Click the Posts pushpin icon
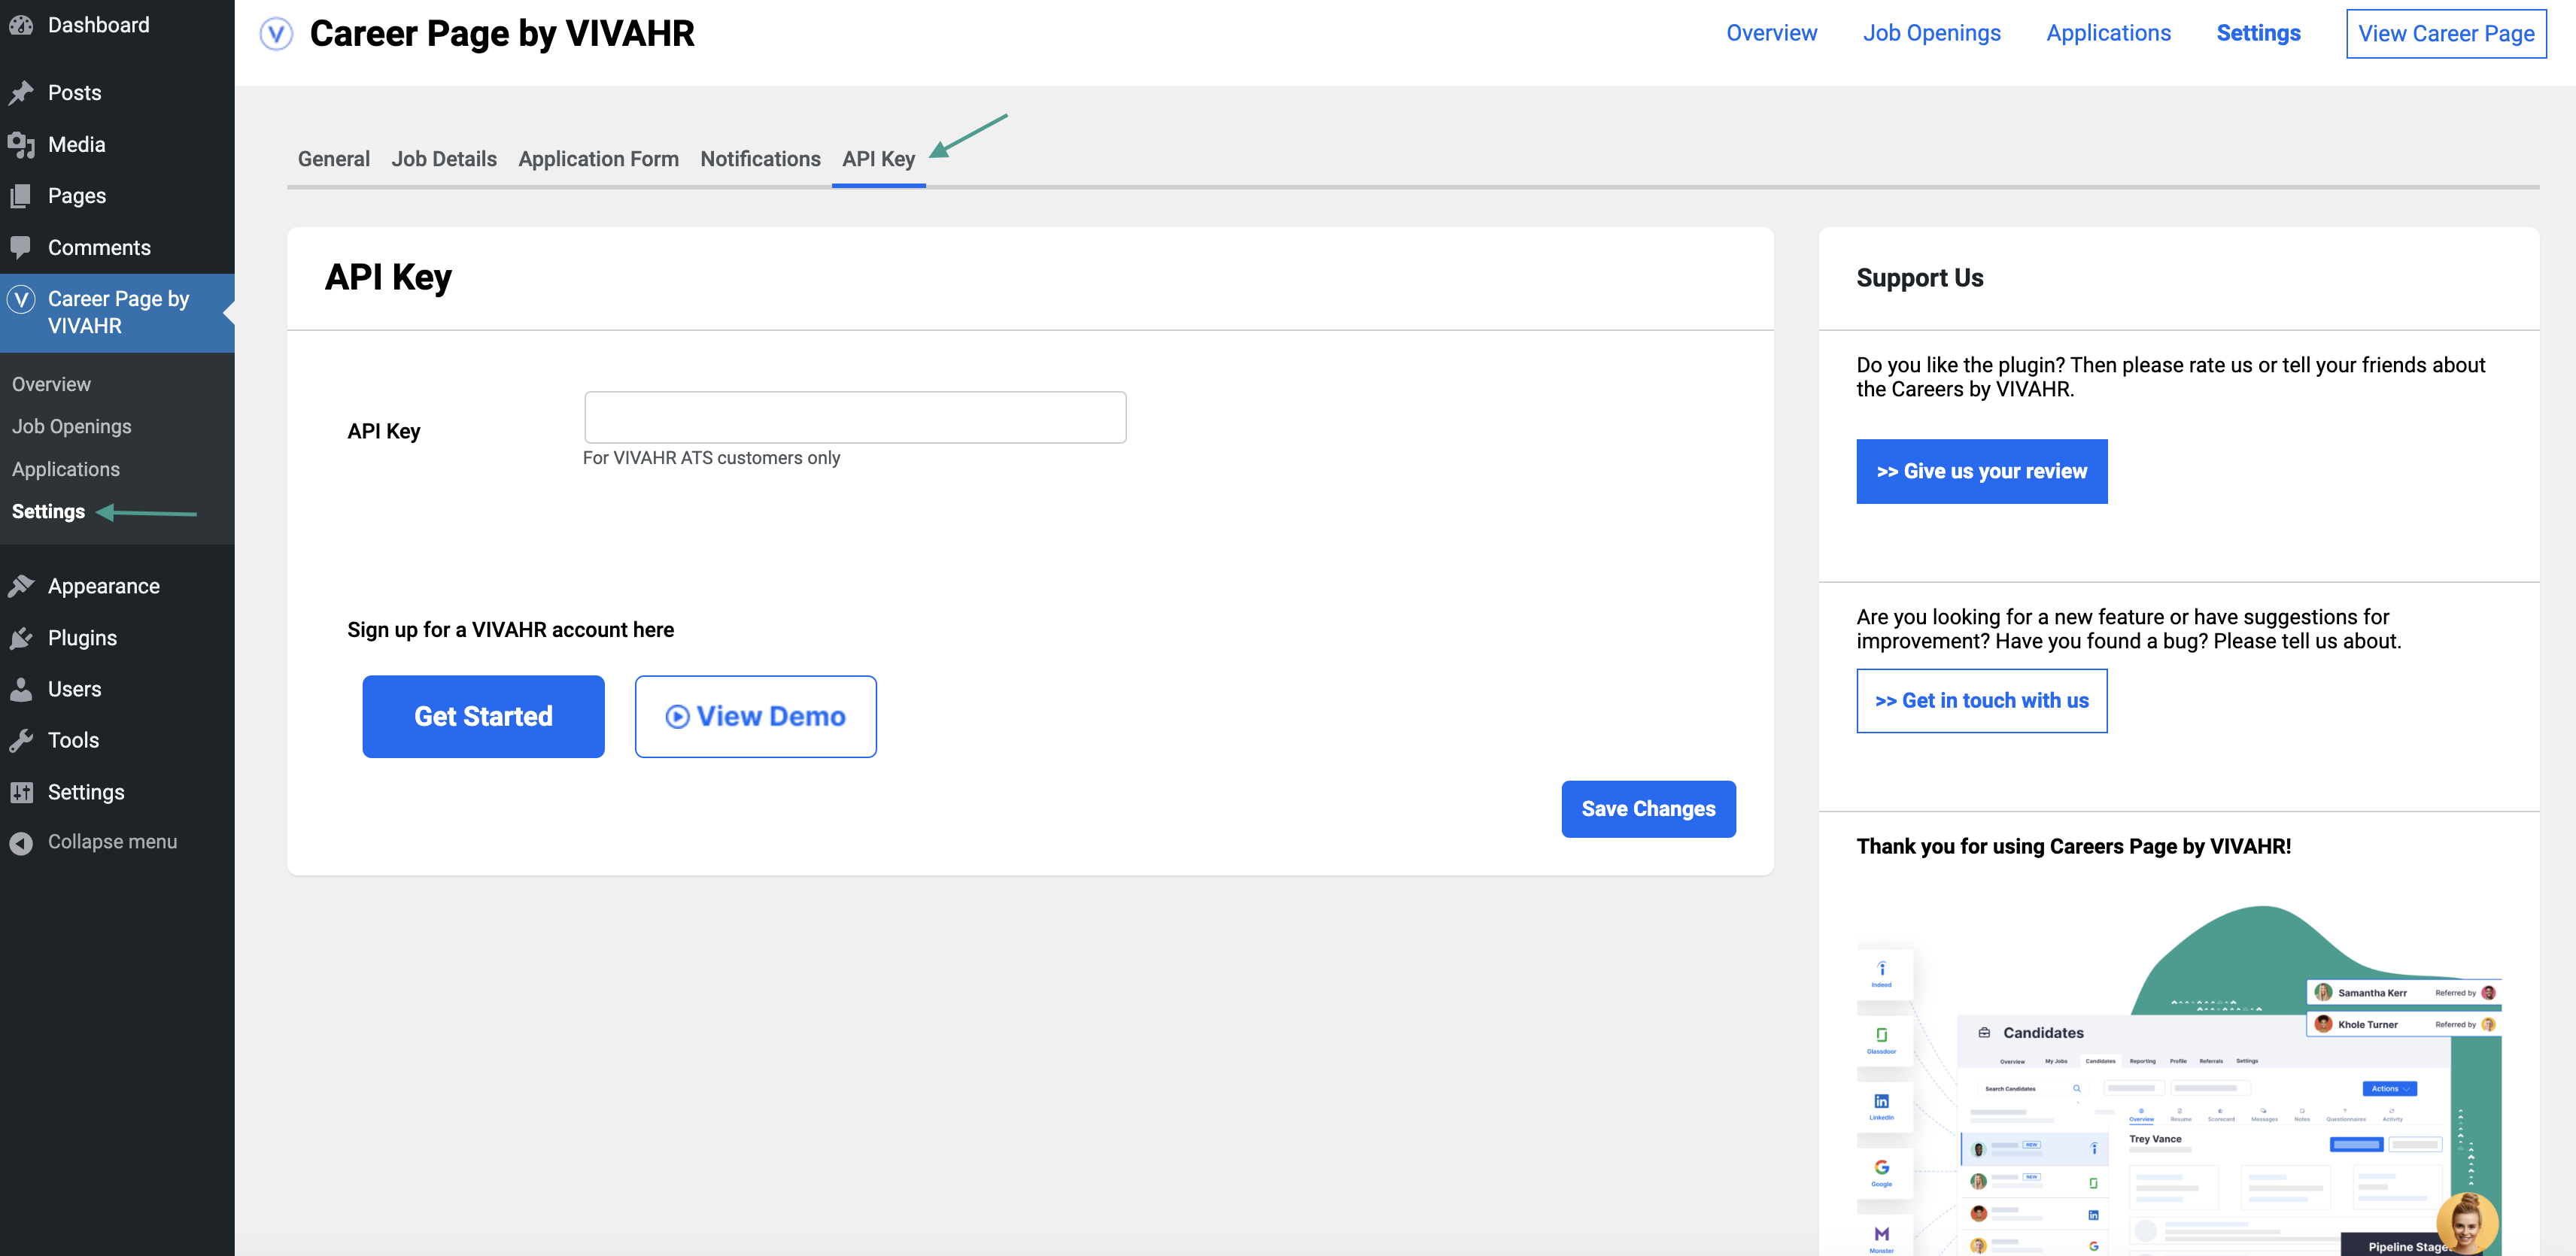2576x1256 pixels. coord(21,93)
